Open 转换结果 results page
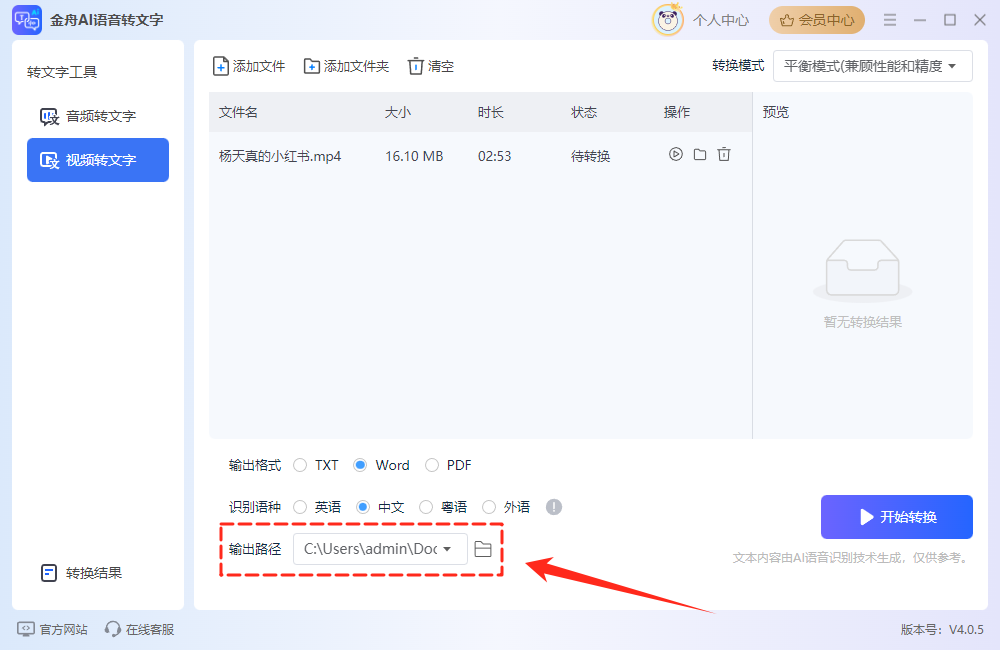The width and height of the screenshot is (1000, 650). [81, 573]
